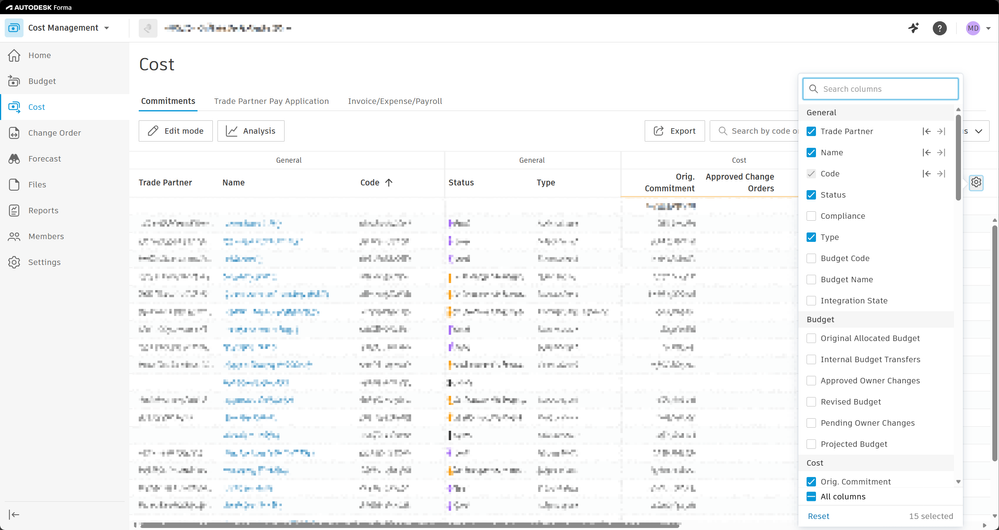The image size is (999, 530).
Task: Switch to the Commitments tab
Action: click(x=168, y=101)
